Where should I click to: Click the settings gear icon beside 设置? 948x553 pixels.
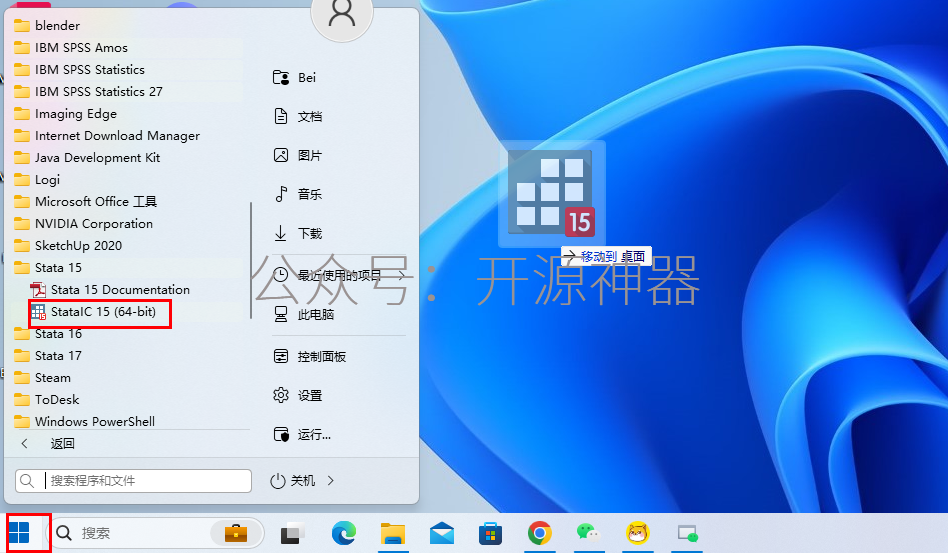281,396
